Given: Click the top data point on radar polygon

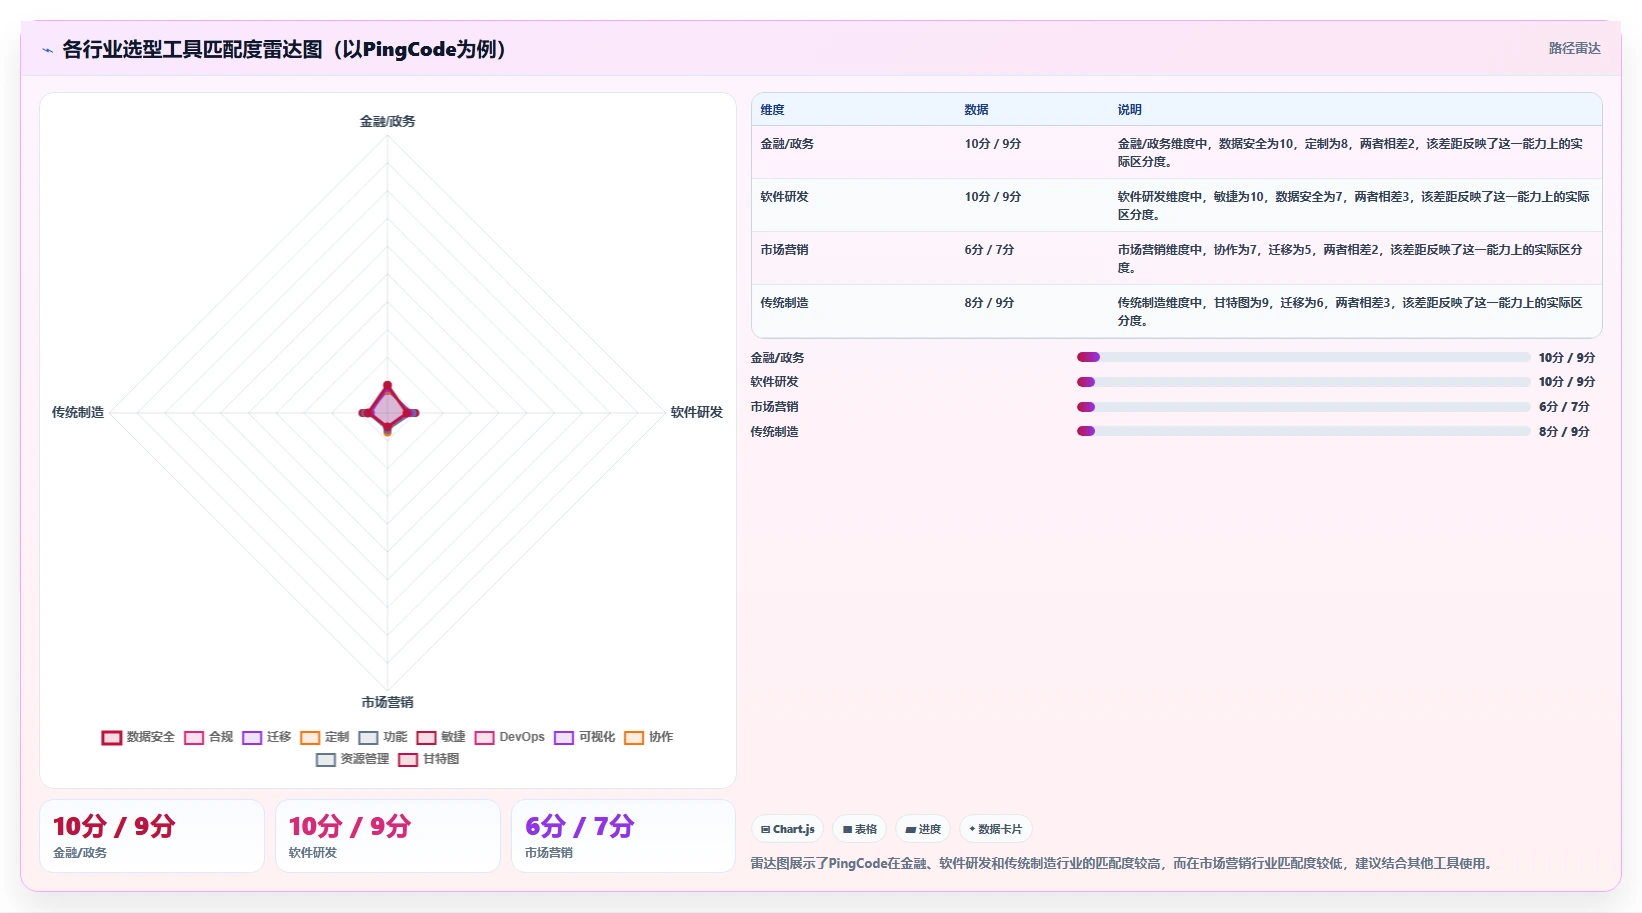Looking at the screenshot, I should click(388, 385).
